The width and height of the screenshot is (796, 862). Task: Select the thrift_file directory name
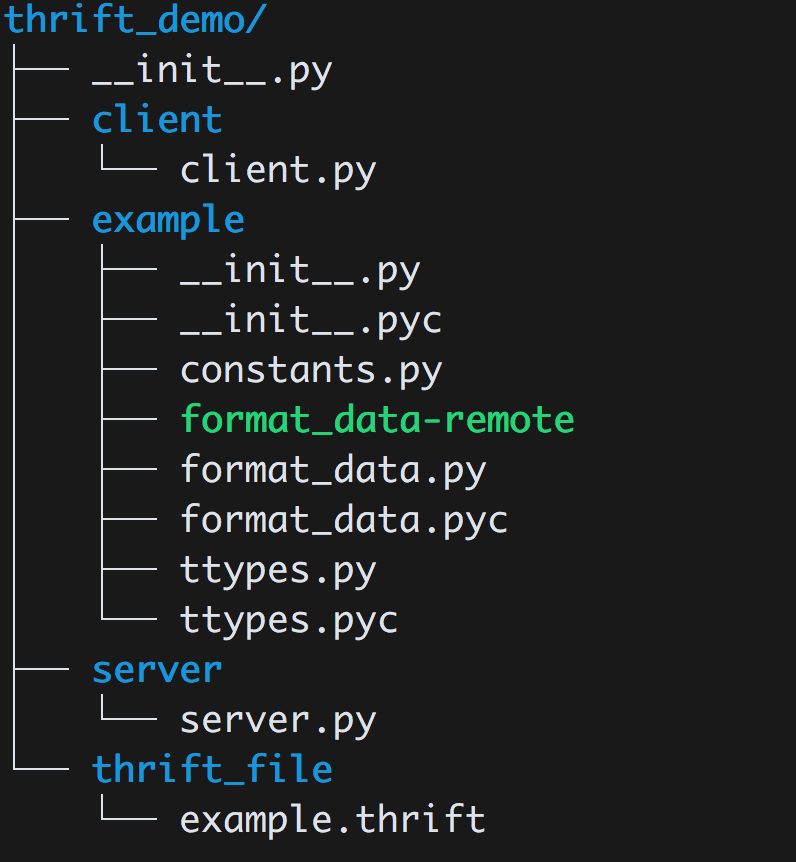click(212, 769)
